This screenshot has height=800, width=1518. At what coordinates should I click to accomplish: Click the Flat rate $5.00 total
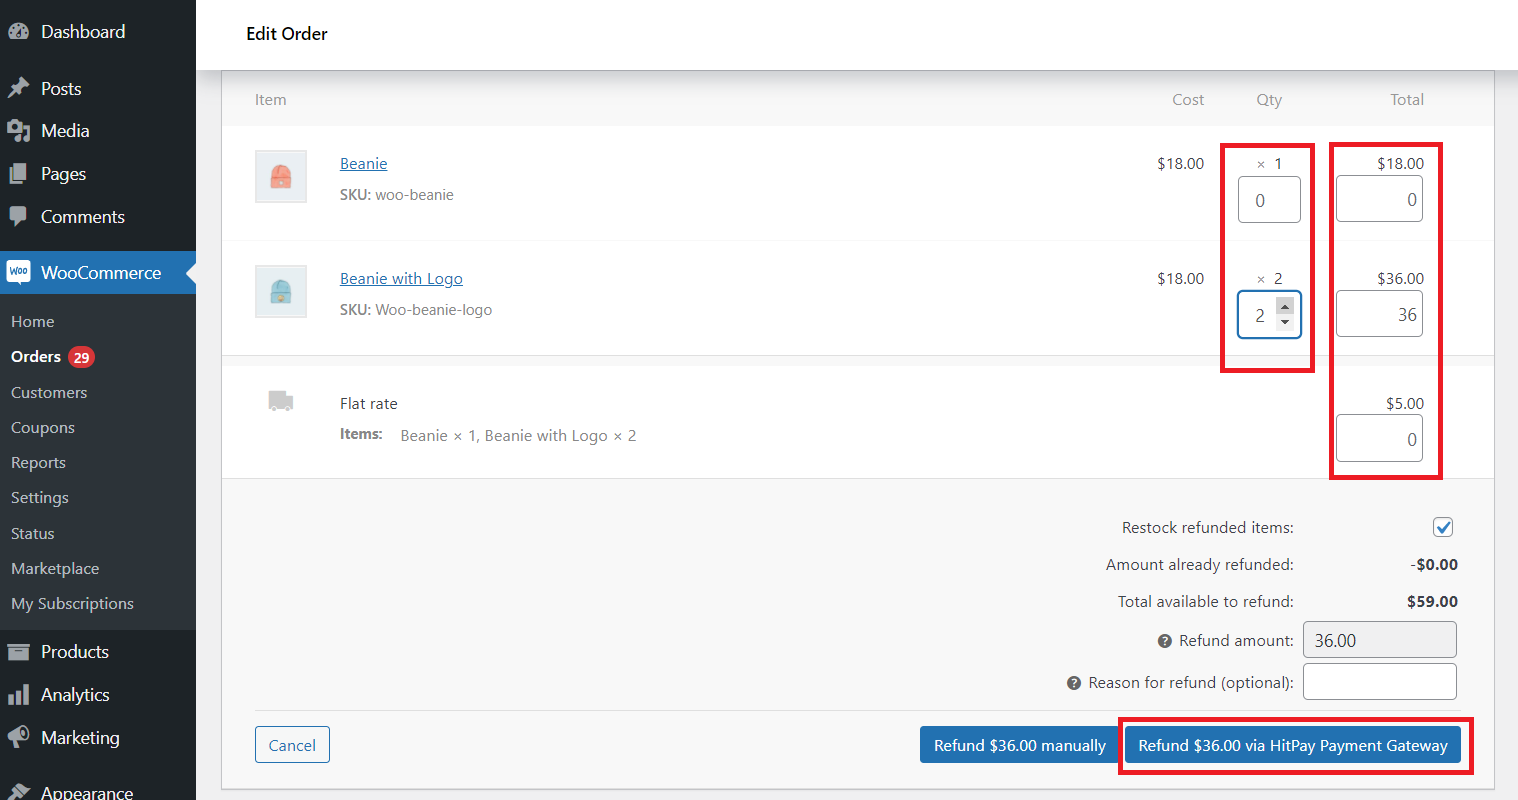1405,404
